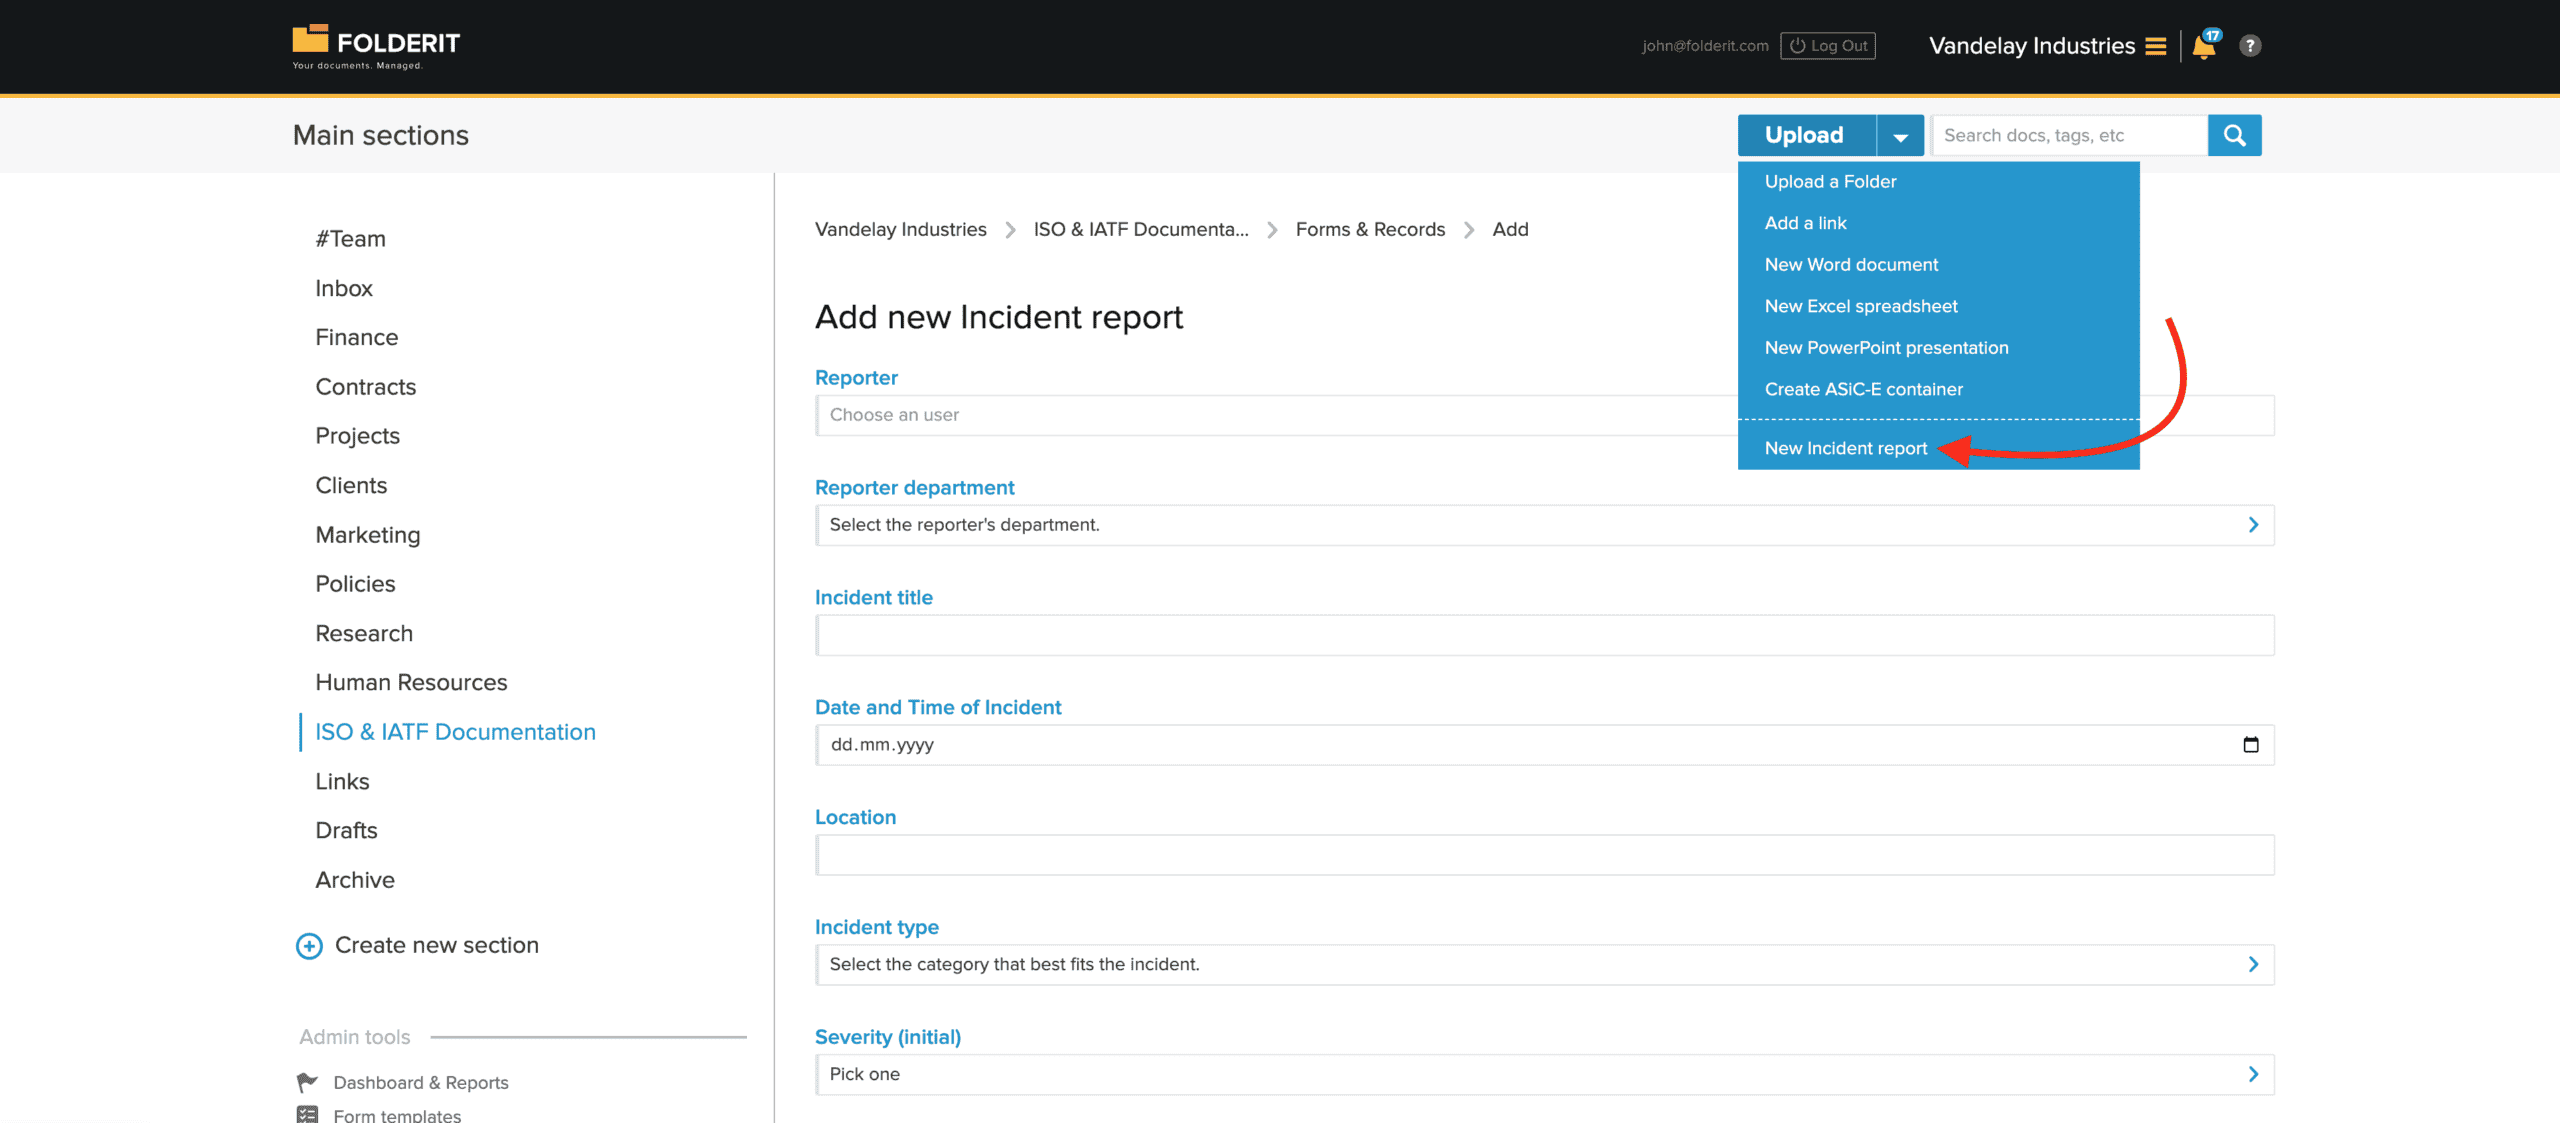Click the Dashboard & Reports flag icon
This screenshot has width=2560, height=1123.
click(305, 1081)
